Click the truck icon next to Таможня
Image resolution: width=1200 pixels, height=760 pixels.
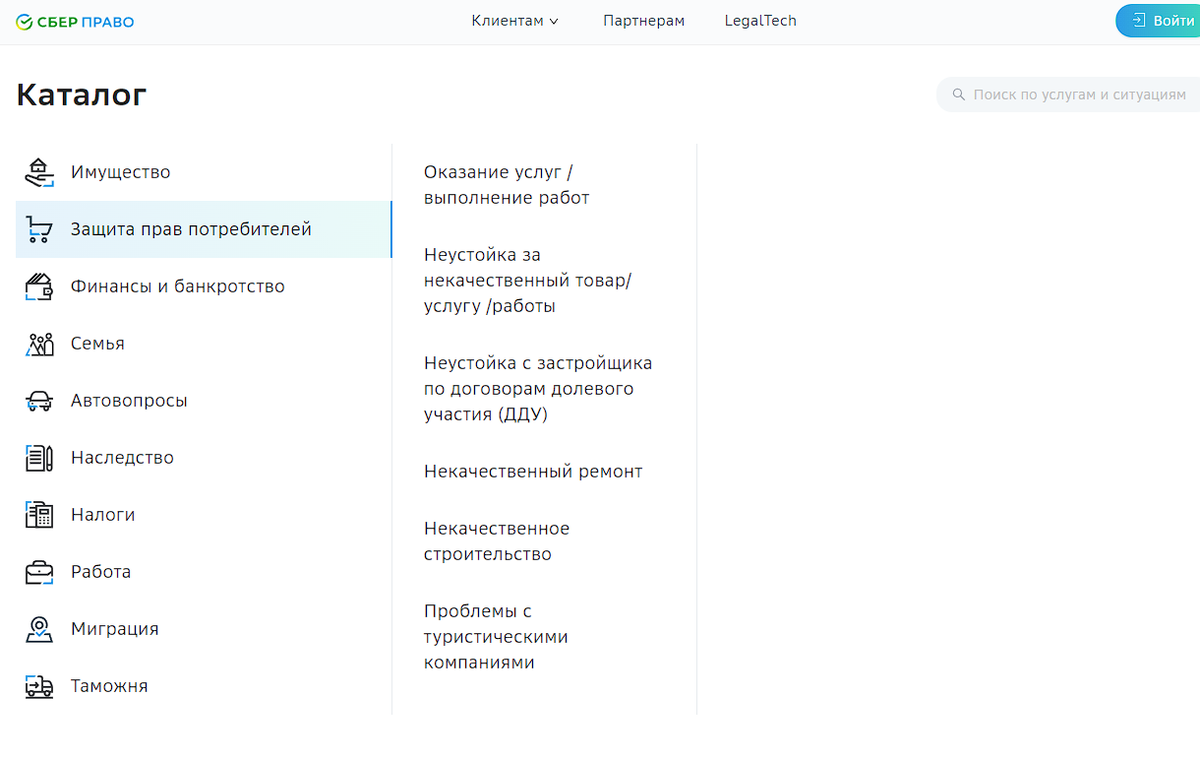click(39, 685)
